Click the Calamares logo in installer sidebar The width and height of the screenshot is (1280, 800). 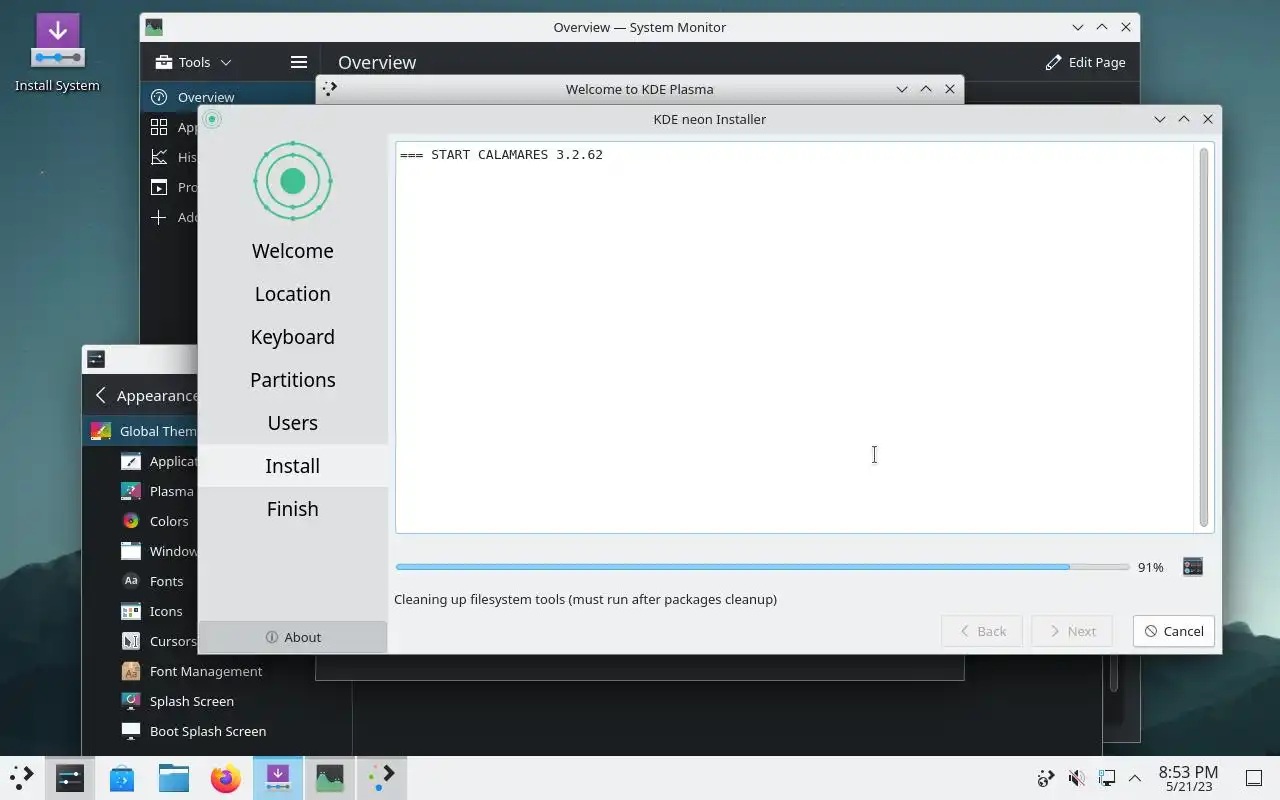click(x=292, y=181)
